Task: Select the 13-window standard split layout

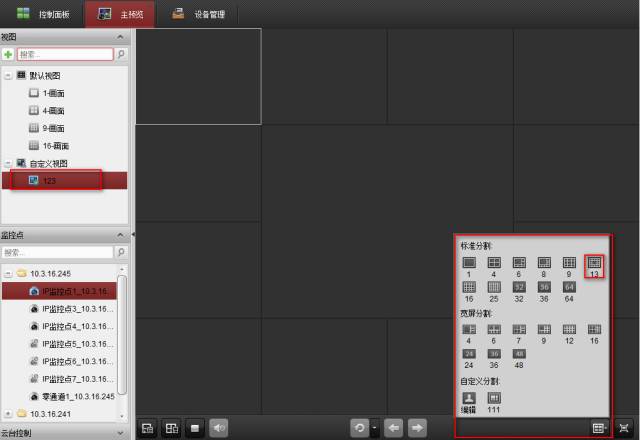Action: click(595, 262)
